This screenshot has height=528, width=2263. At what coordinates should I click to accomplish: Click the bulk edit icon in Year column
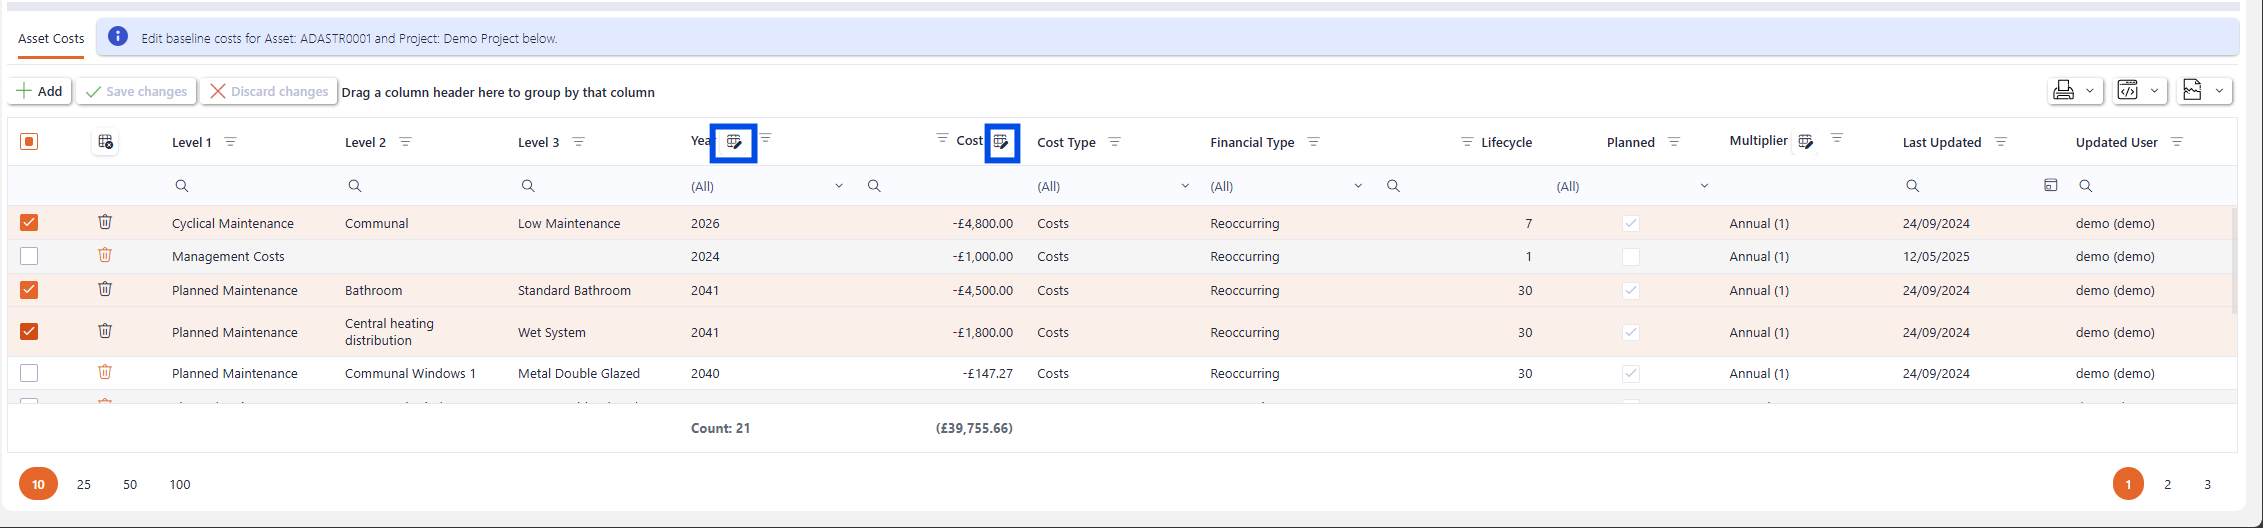[x=733, y=143]
